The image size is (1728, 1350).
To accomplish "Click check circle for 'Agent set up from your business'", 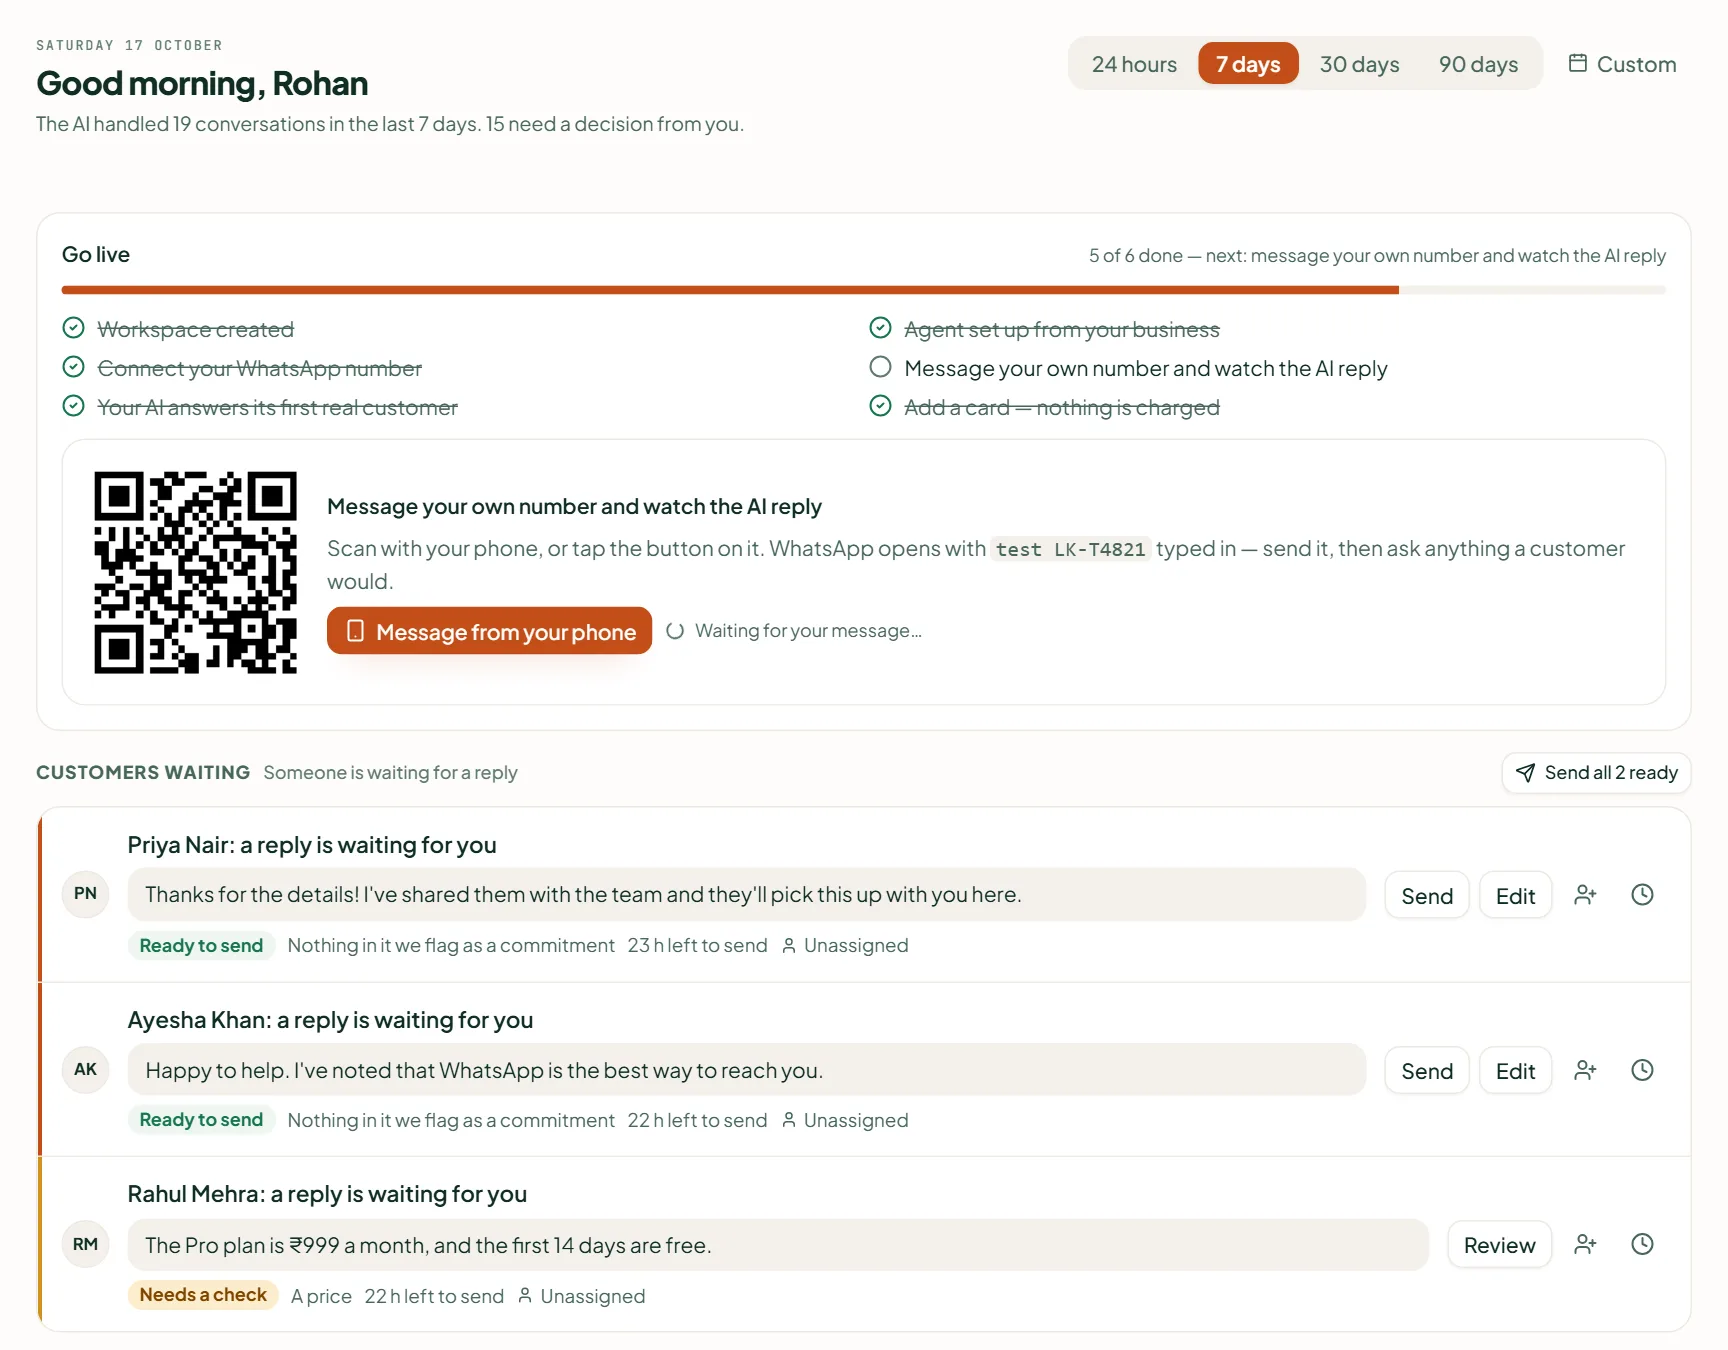I will click(x=880, y=328).
